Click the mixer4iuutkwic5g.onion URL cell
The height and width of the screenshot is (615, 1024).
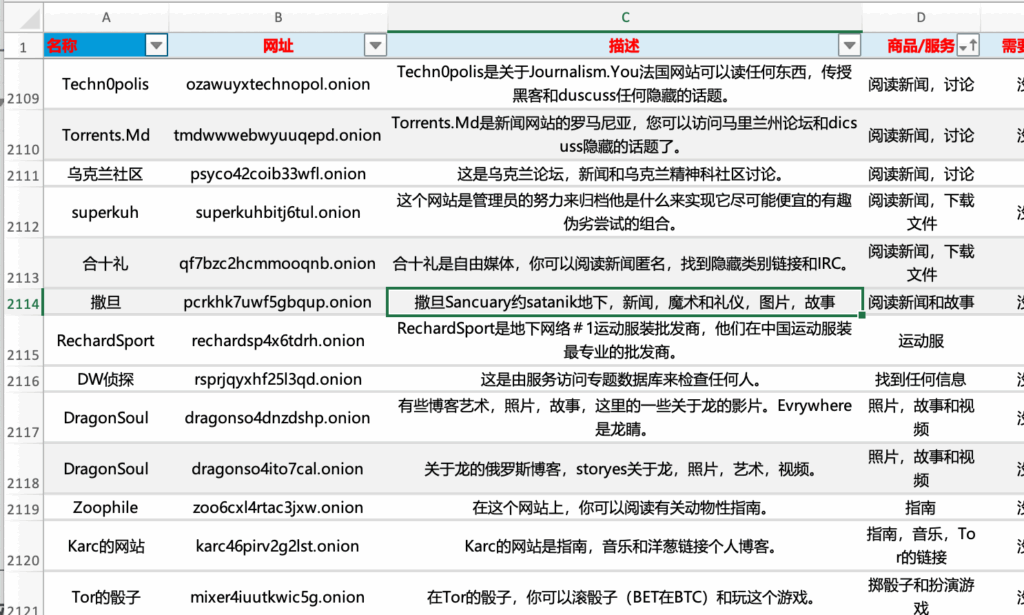tap(278, 596)
